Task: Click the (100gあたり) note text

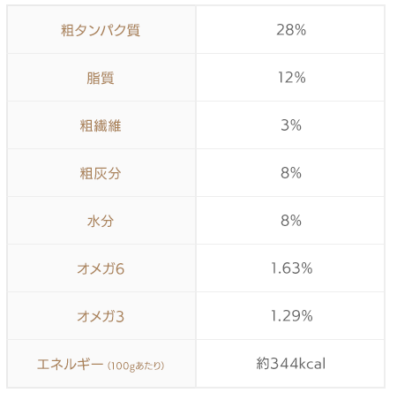Action: click(136, 366)
